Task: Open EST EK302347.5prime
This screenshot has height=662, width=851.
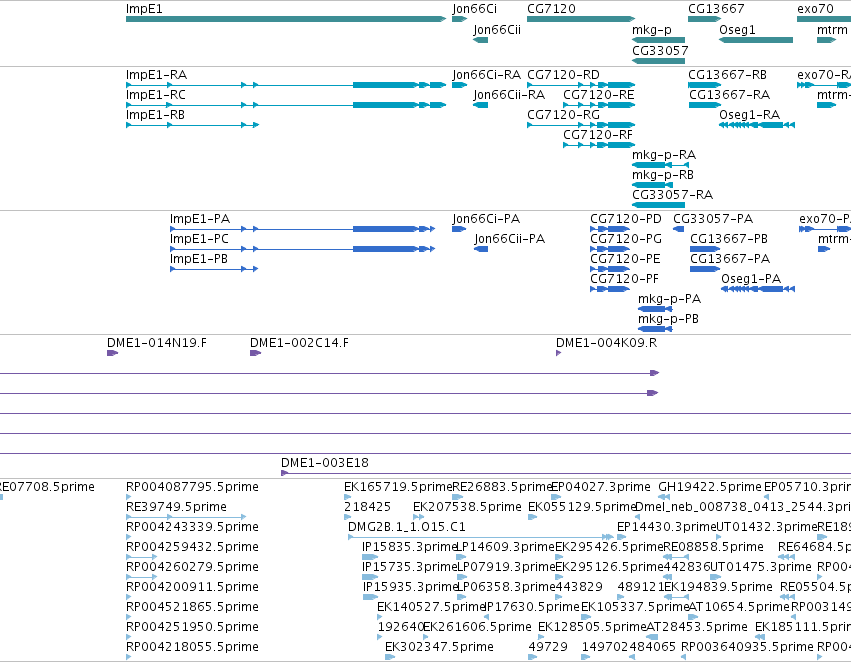Action: tap(390, 657)
